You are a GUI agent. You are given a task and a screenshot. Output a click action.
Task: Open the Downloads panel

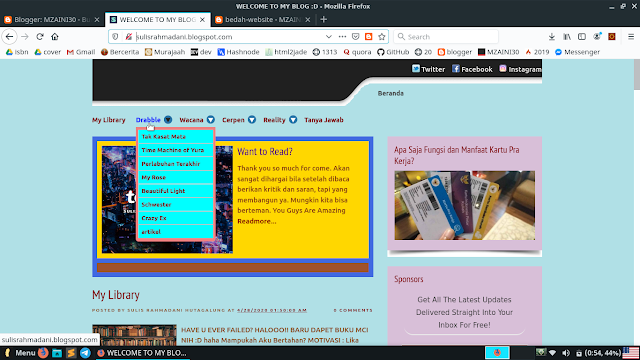click(551, 37)
